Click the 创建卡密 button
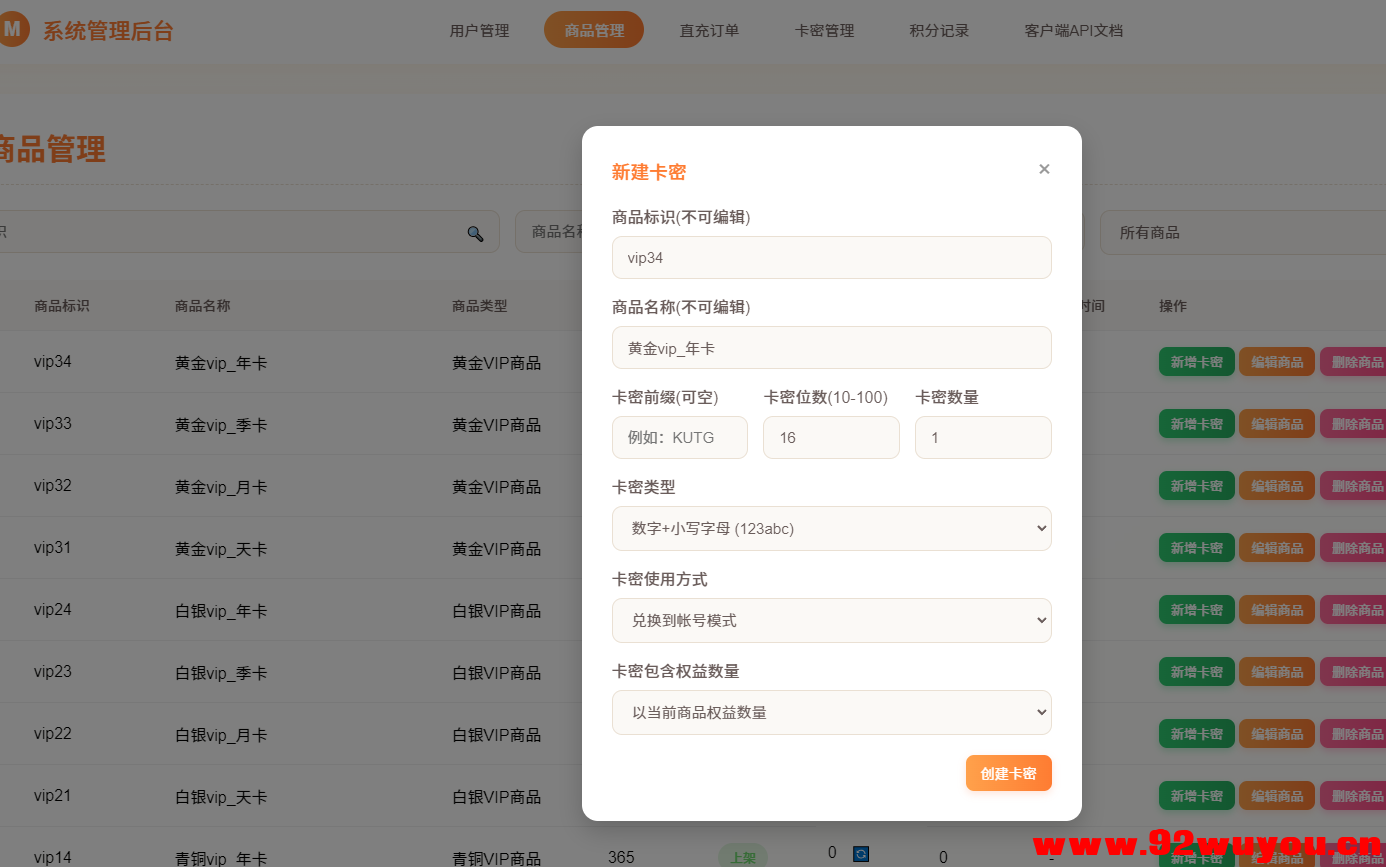Viewport: 1386px width, 868px height. (x=1008, y=772)
